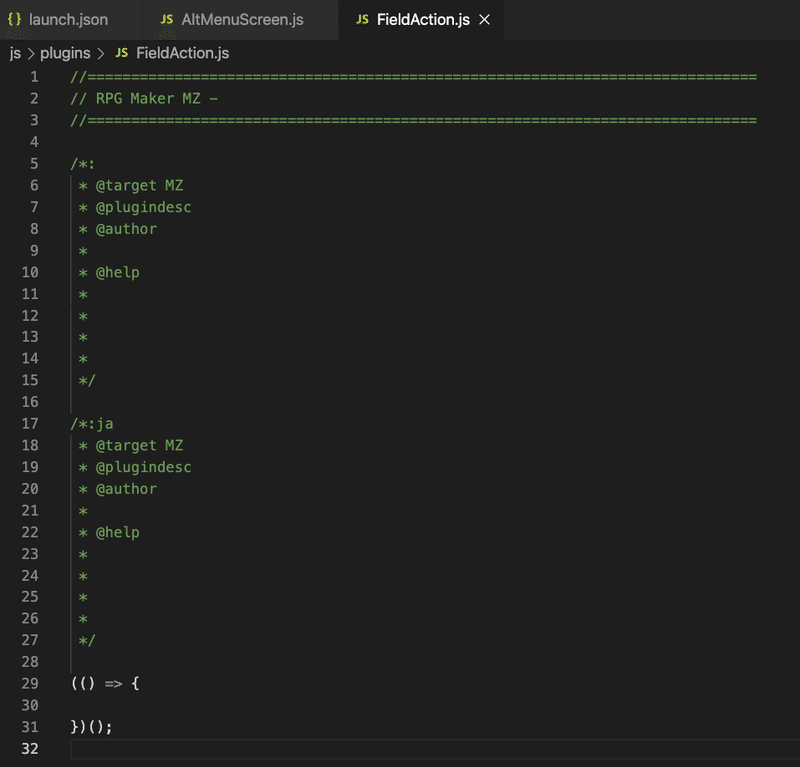Screen dimensions: 800x767
Task: Click the JS icon on FieldAction.js tab
Action: [362, 20]
